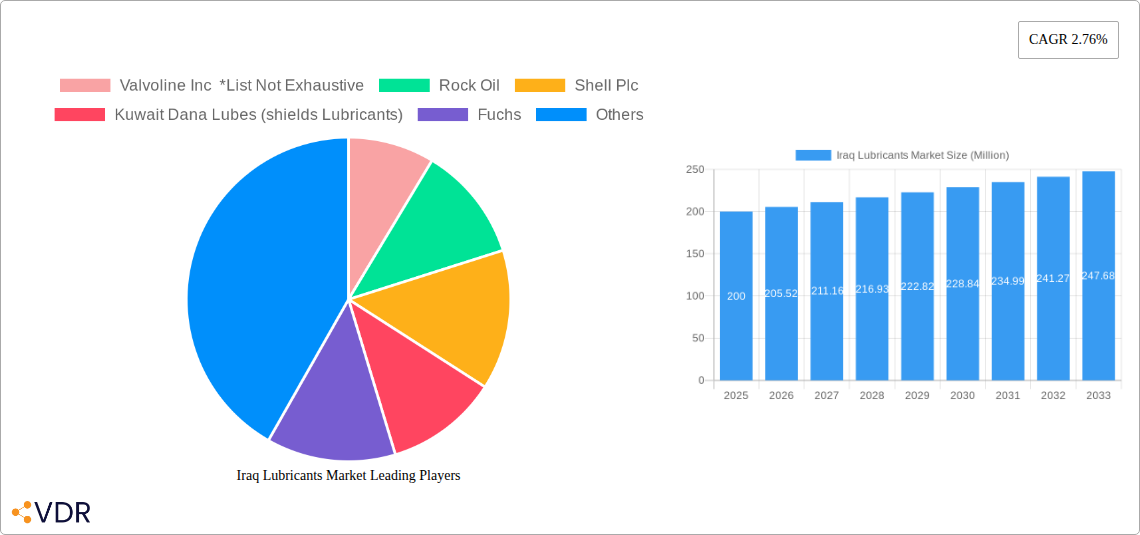Click the 250 y-axis label

[x=695, y=169]
